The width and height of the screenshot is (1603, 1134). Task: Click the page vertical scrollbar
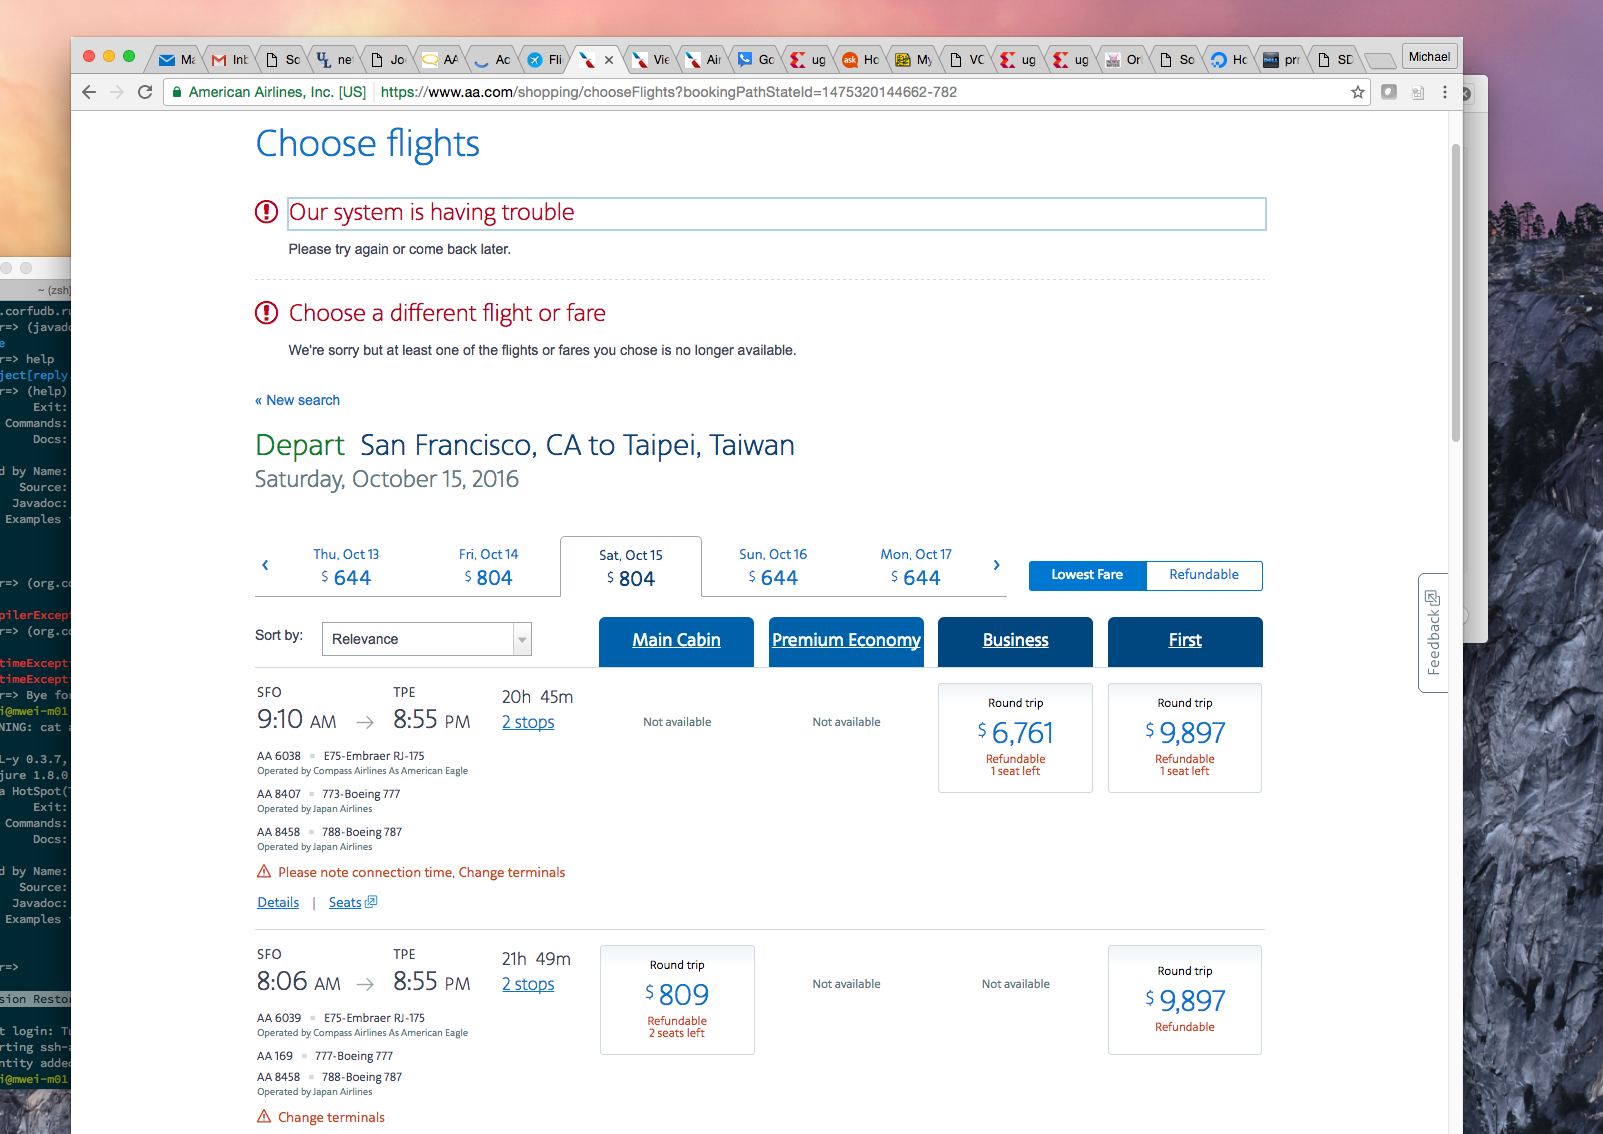point(1456,292)
